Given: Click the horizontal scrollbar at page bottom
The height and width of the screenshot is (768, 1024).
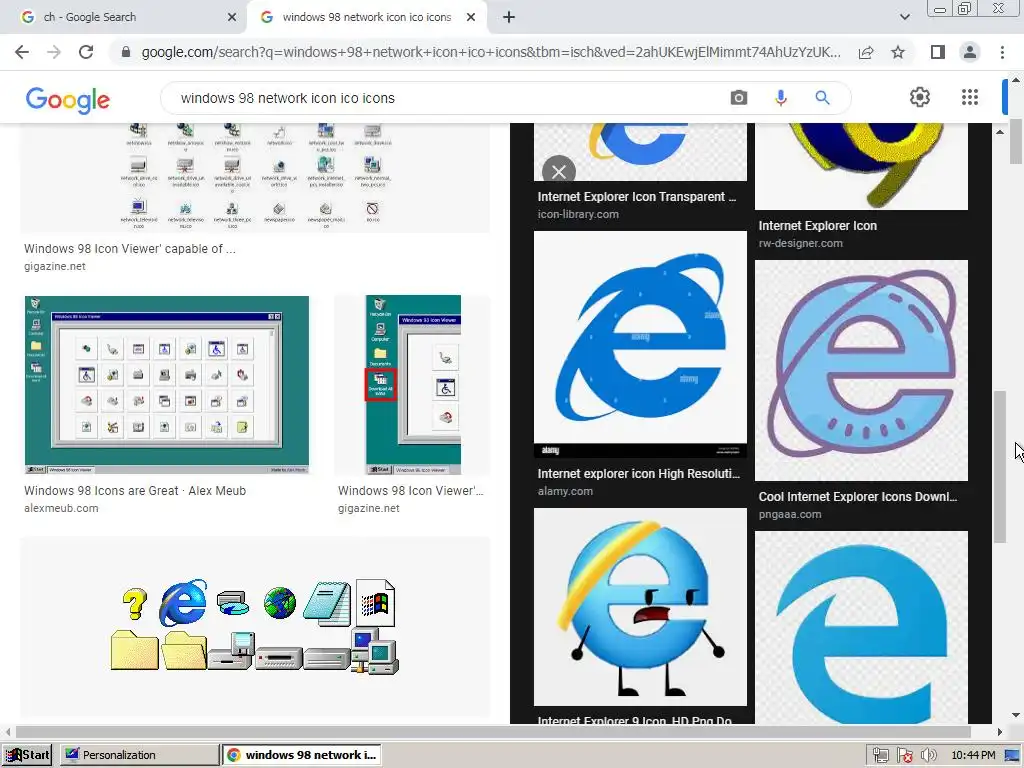Looking at the screenshot, I should pos(493,732).
